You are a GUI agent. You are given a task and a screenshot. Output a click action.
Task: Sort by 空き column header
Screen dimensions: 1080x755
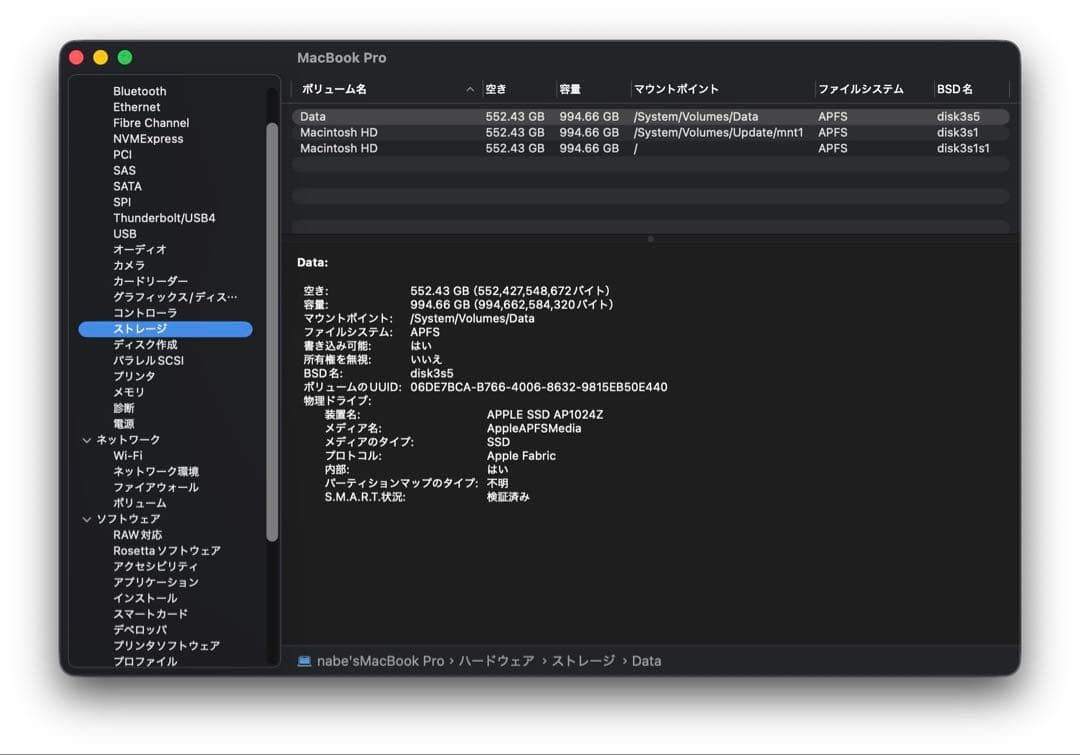pos(517,89)
